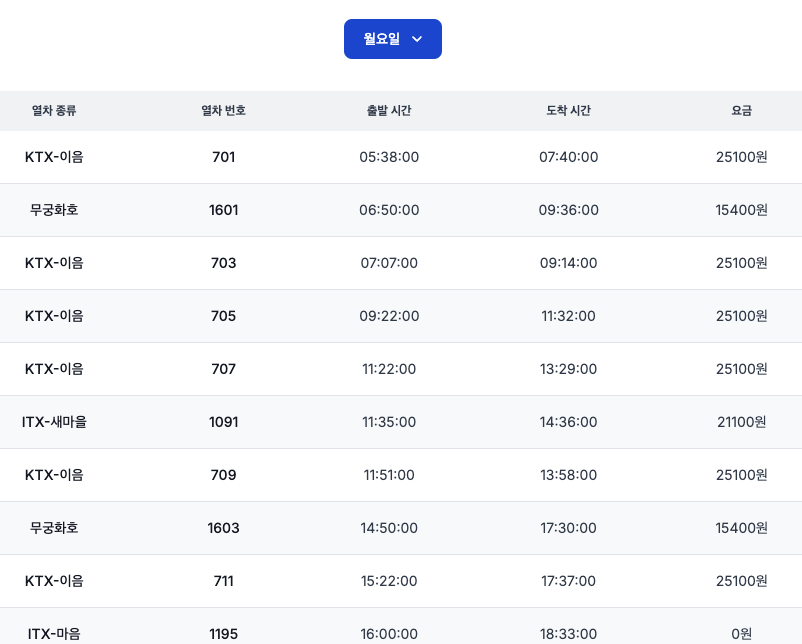The height and width of the screenshot is (644, 802).
Task: Click KTX-이음 in train 703 row
Action: [54, 263]
